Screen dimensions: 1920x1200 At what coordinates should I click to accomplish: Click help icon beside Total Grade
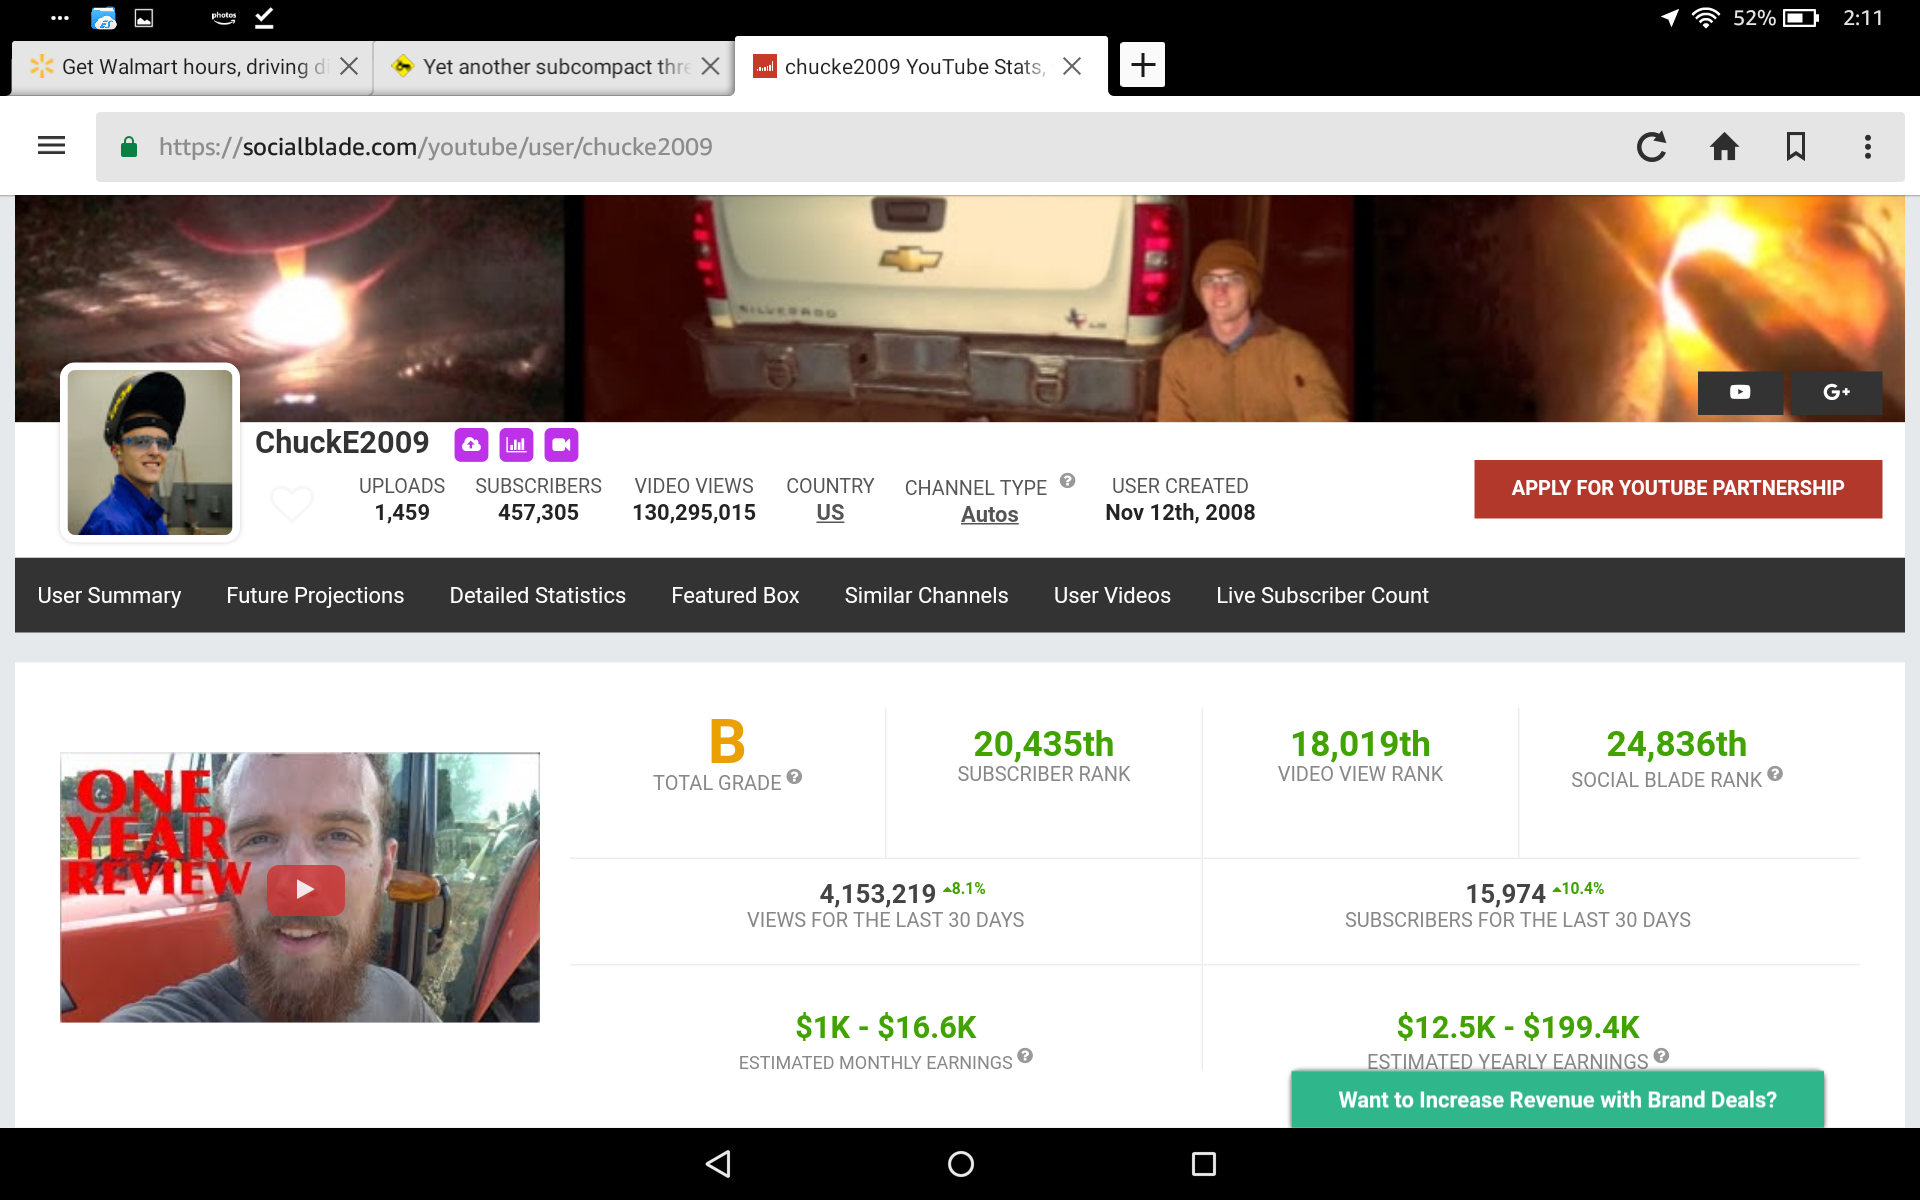(794, 777)
